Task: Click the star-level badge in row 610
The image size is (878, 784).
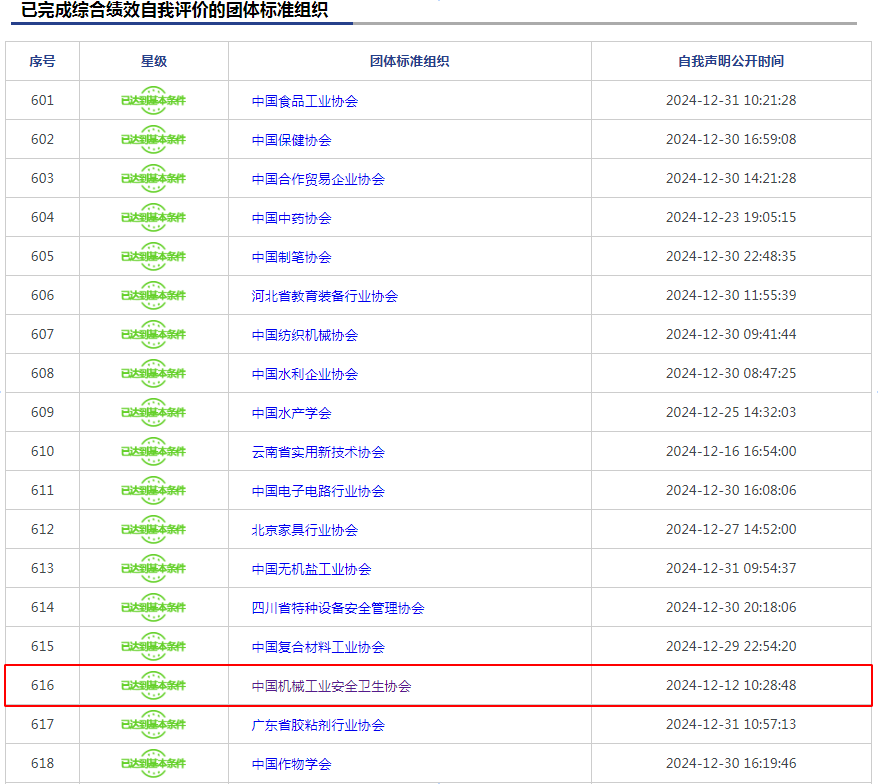Action: point(153,451)
